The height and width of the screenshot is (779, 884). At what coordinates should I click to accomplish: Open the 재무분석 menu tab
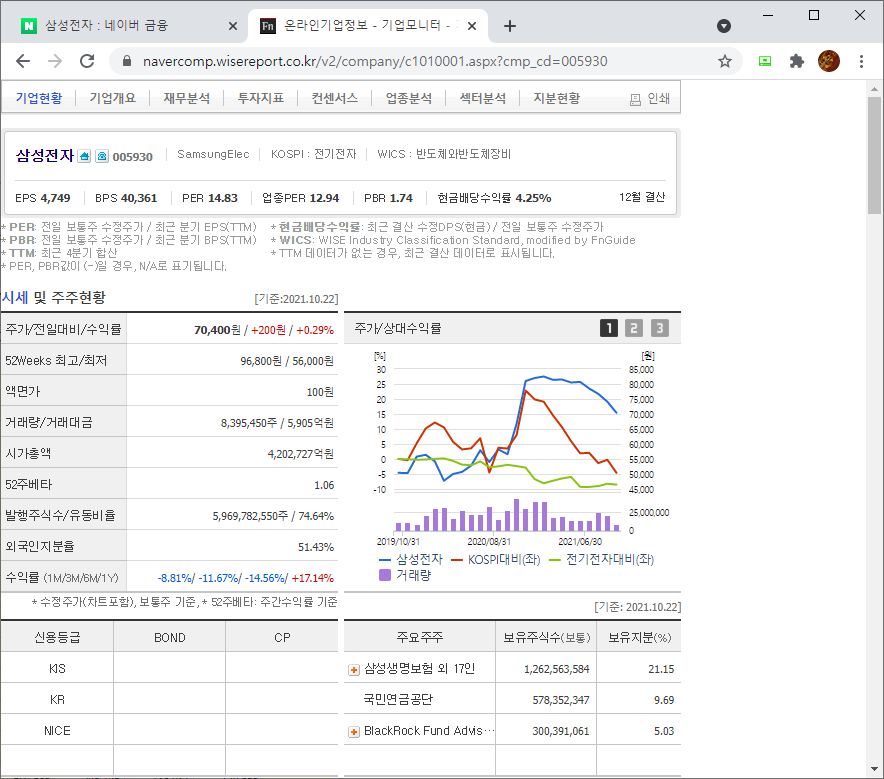(187, 98)
